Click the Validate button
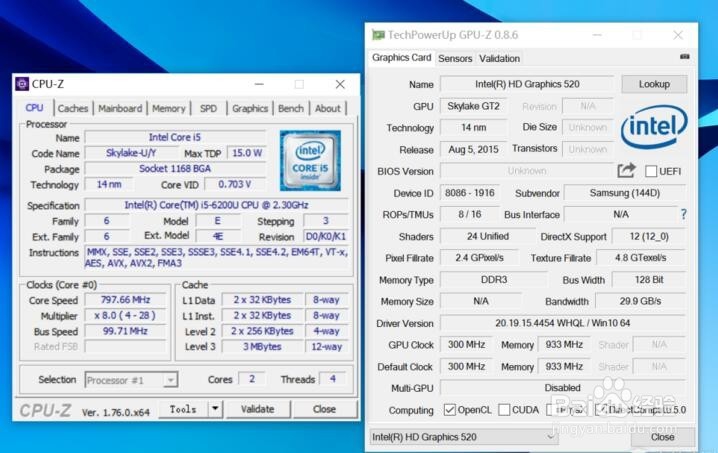This screenshot has height=453, width=718. click(x=258, y=409)
